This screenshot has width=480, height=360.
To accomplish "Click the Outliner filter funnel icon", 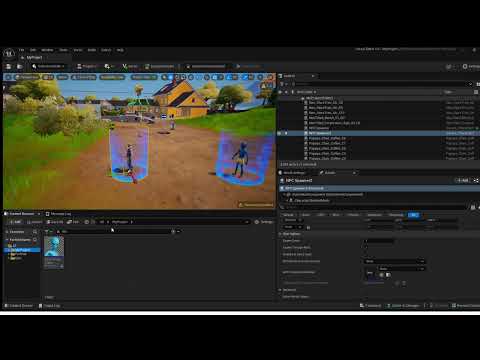I will [x=282, y=84].
